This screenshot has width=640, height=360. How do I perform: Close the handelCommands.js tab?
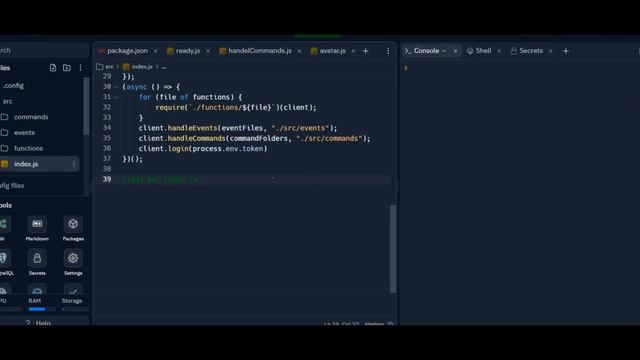pyautogui.click(x=299, y=51)
